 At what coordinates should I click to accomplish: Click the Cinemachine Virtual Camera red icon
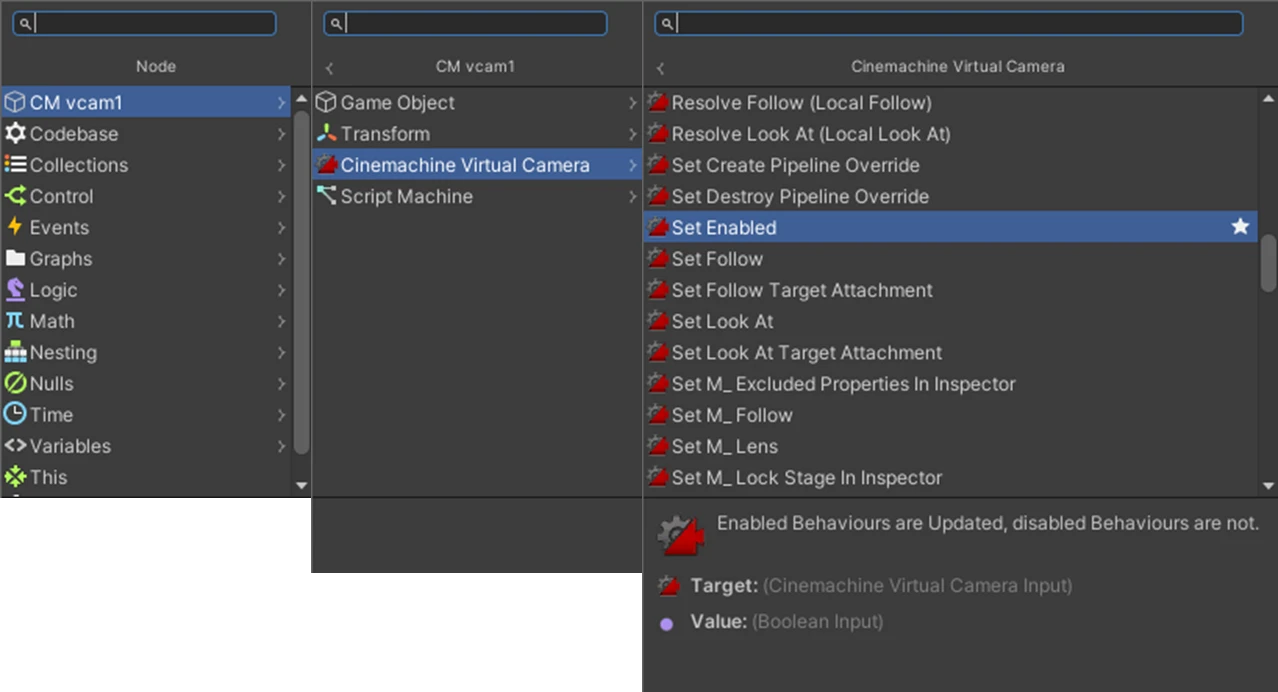click(x=326, y=165)
